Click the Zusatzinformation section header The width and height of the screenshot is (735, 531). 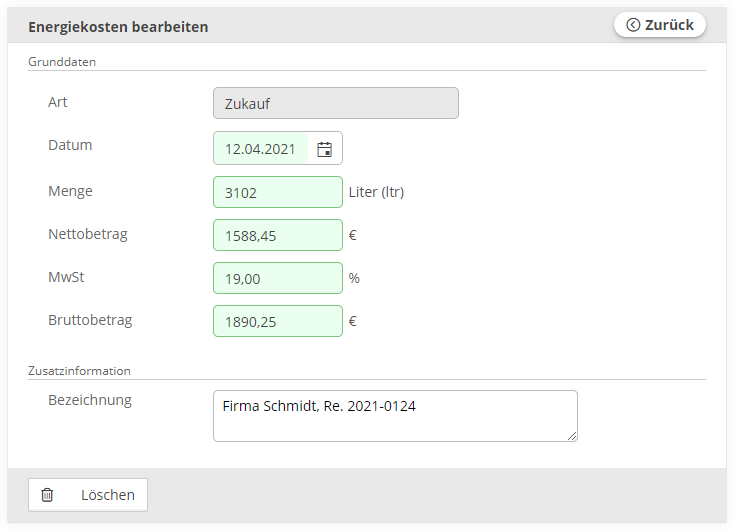[79, 371]
